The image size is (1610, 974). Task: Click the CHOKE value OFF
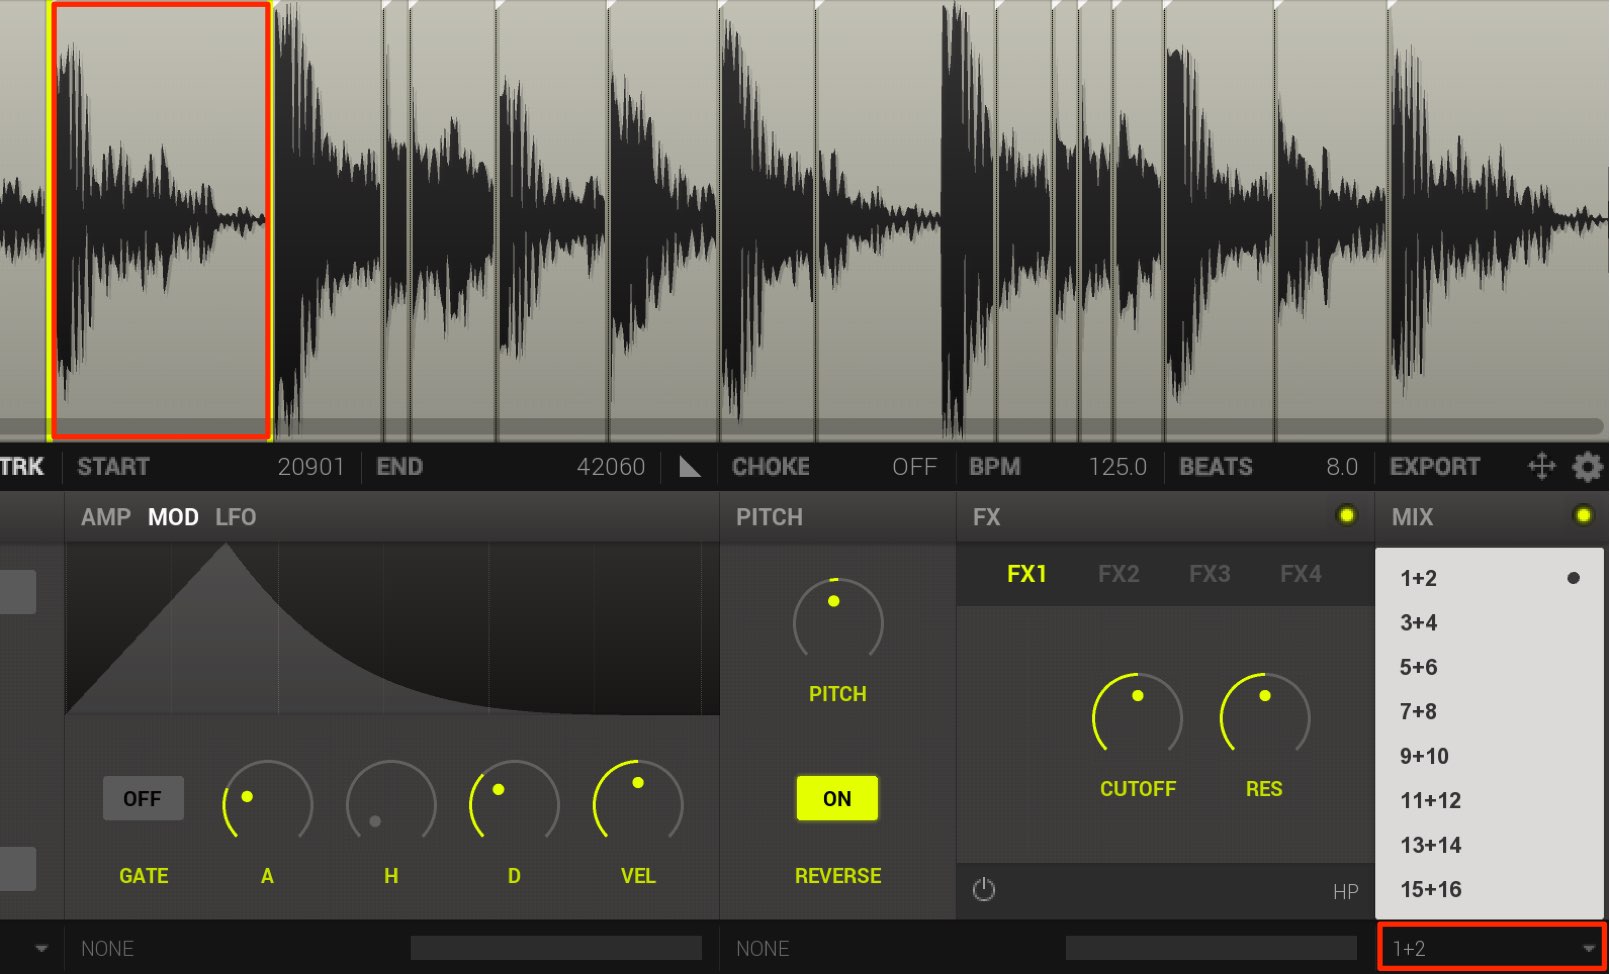coord(914,467)
